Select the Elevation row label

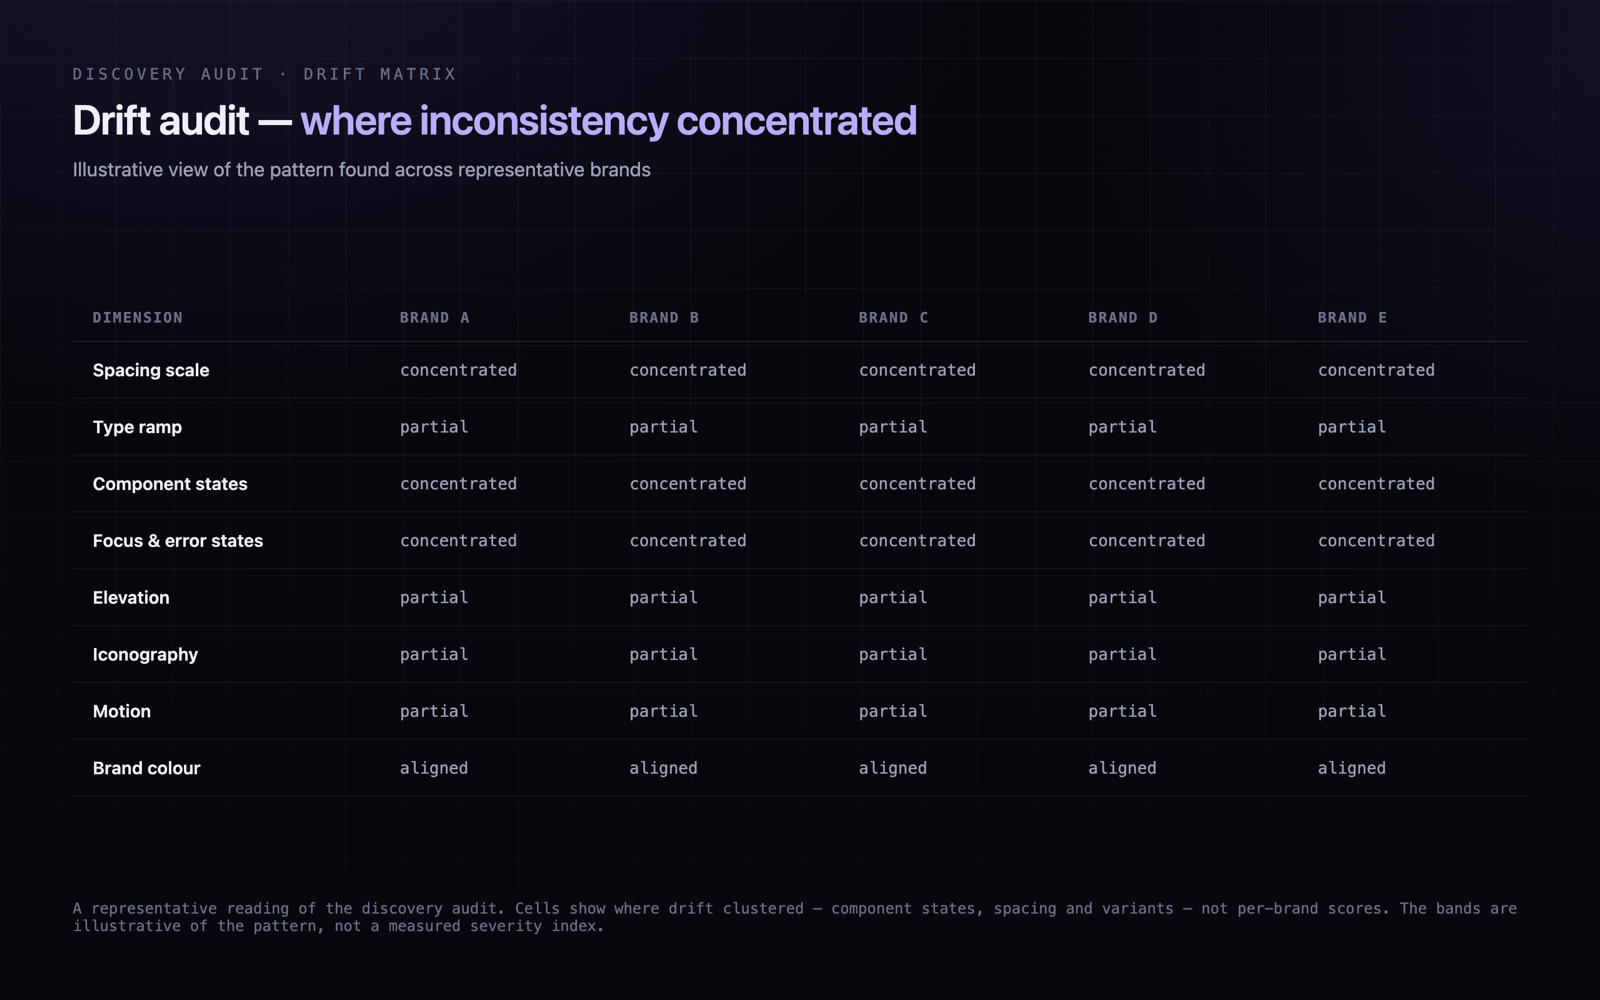[x=131, y=598]
